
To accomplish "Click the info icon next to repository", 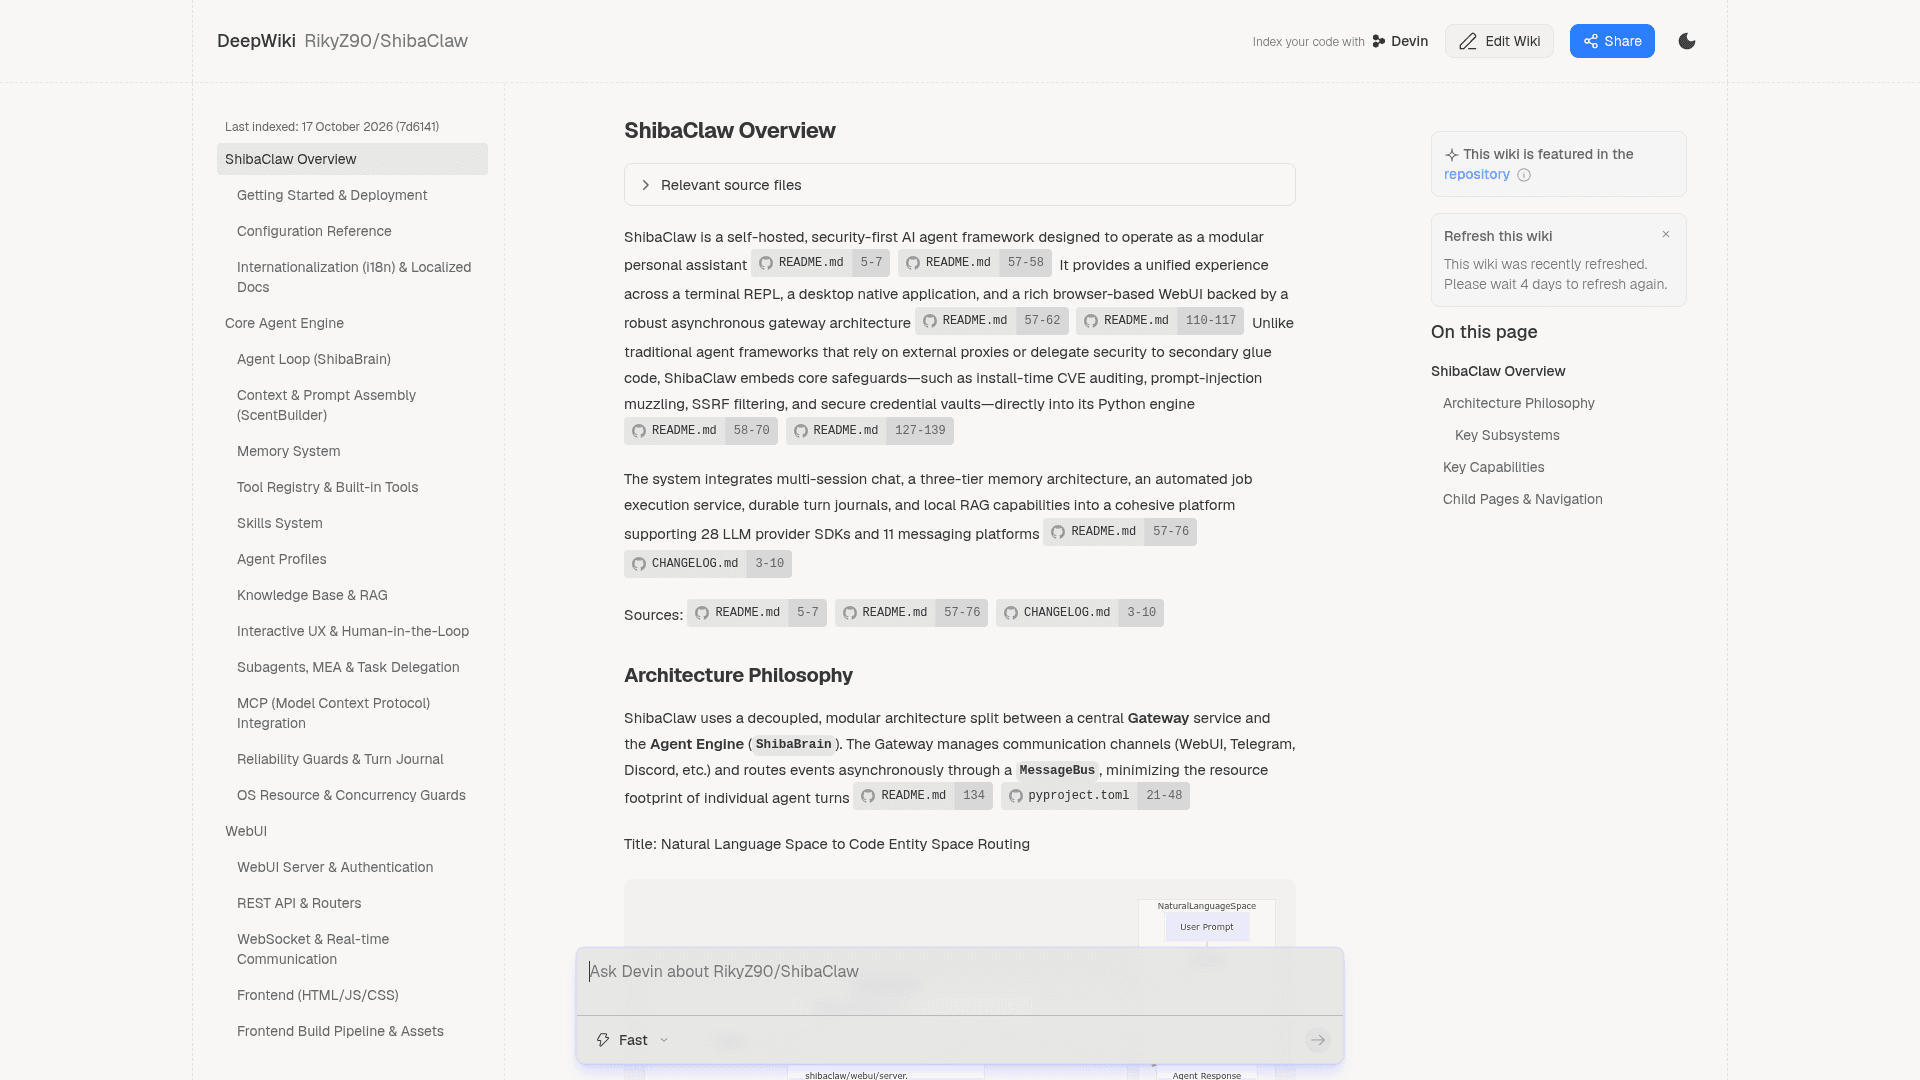I will tap(1524, 175).
